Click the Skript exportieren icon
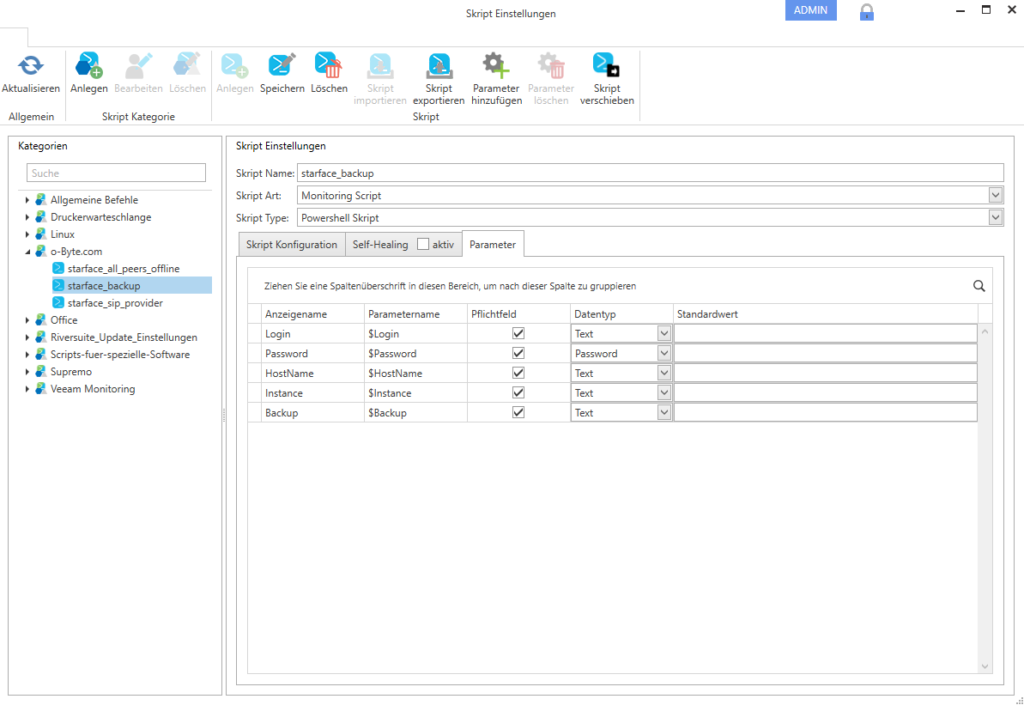This screenshot has width=1024, height=705. 438,66
